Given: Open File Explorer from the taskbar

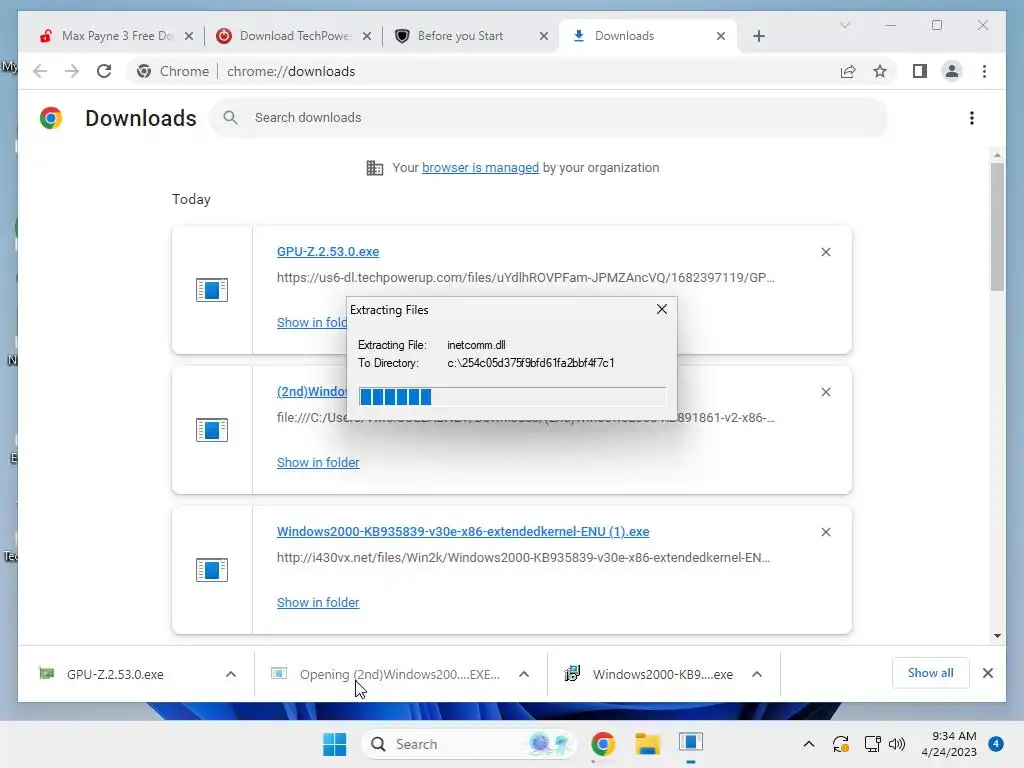Looking at the screenshot, I should tap(647, 744).
